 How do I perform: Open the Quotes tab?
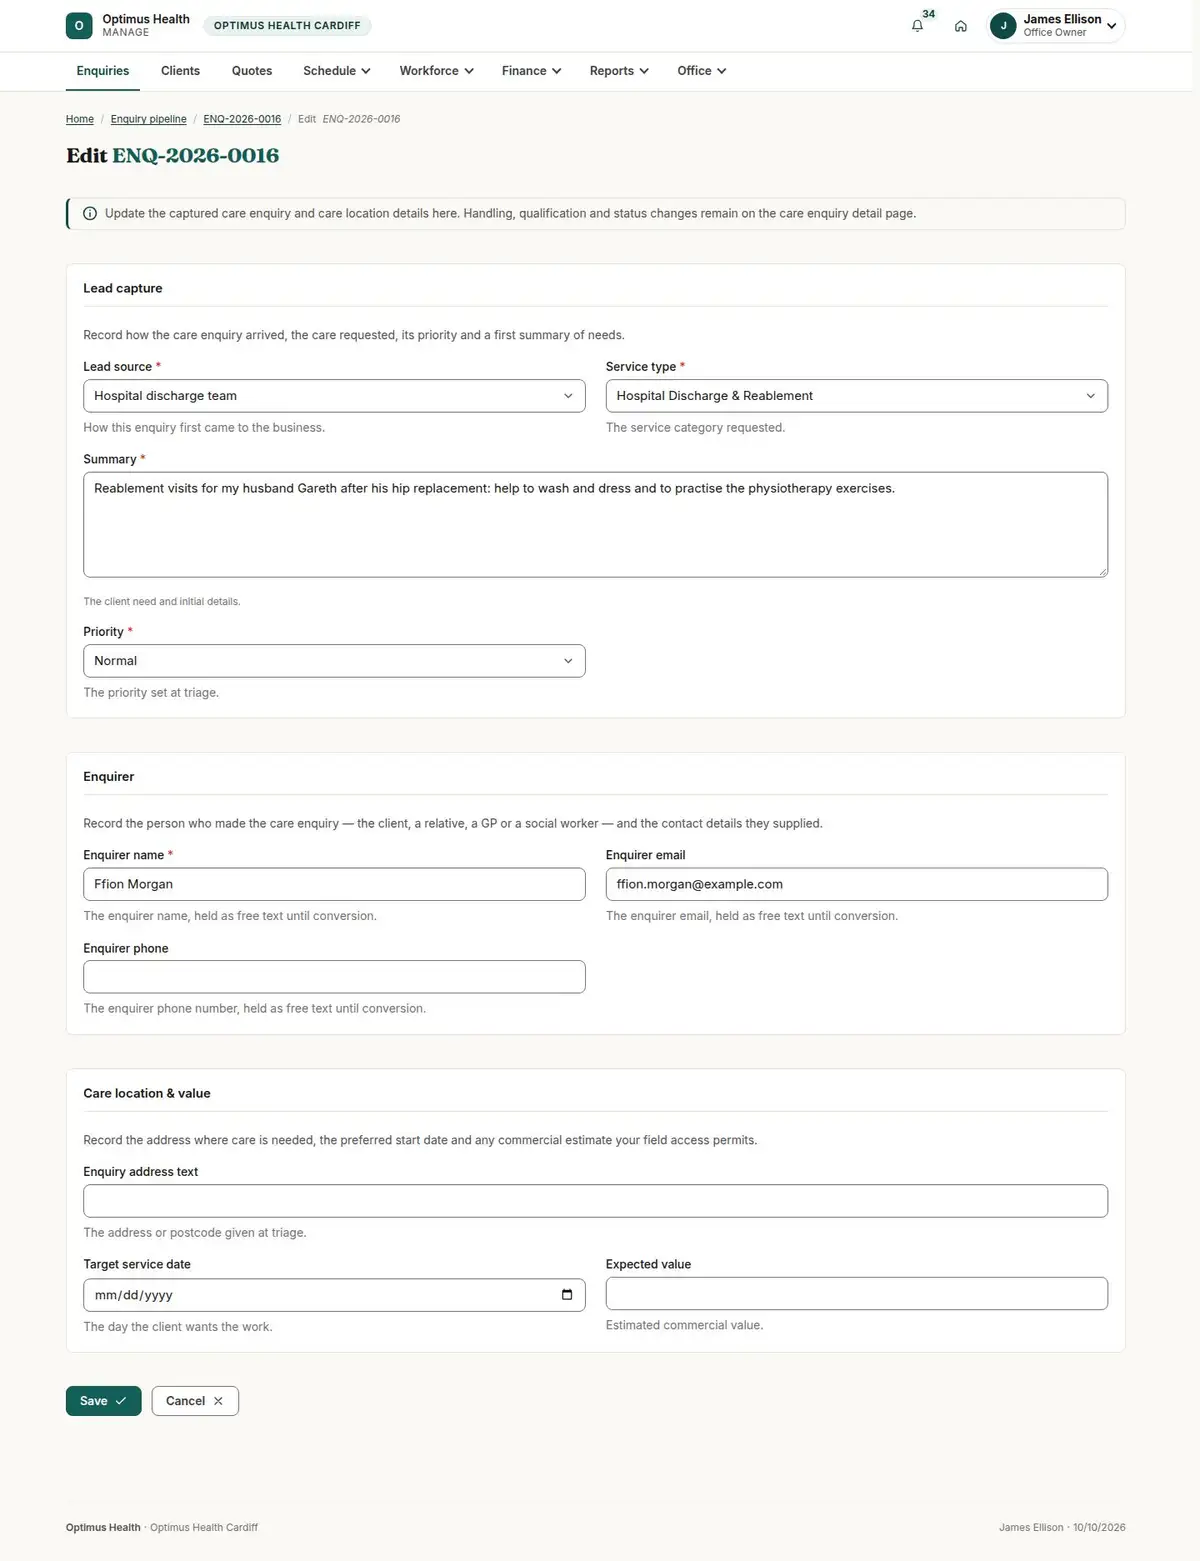click(252, 71)
